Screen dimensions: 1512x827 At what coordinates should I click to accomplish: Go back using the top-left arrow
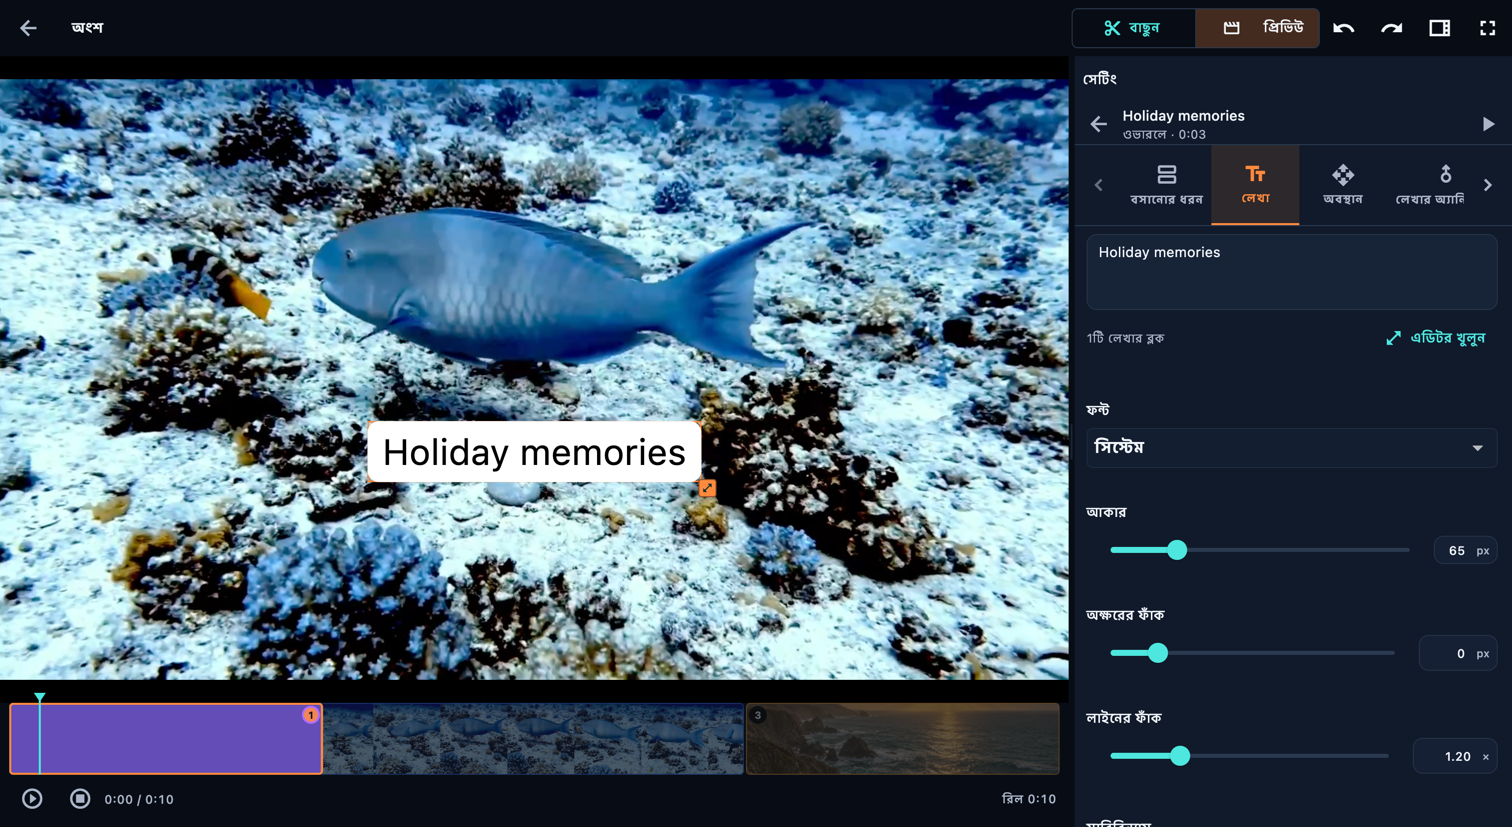click(28, 28)
